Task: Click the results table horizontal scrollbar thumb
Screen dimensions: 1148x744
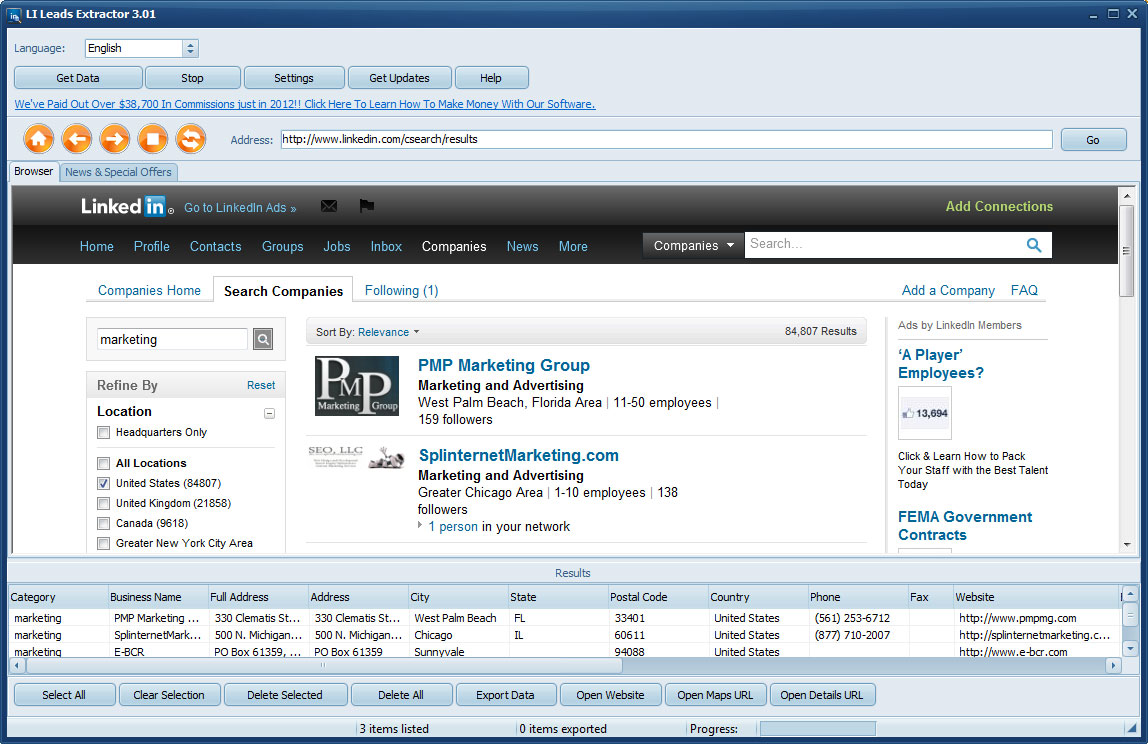Action: [x=324, y=666]
